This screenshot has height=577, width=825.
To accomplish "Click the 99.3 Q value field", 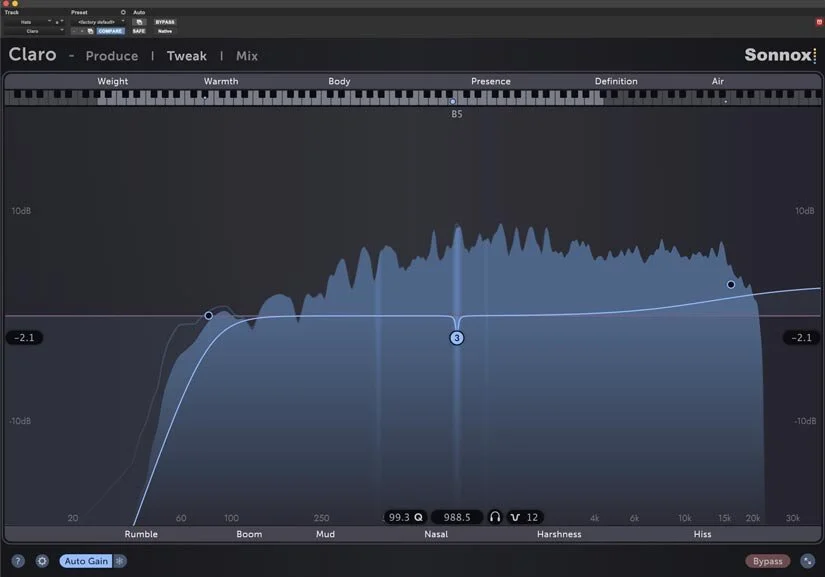I will click(405, 517).
